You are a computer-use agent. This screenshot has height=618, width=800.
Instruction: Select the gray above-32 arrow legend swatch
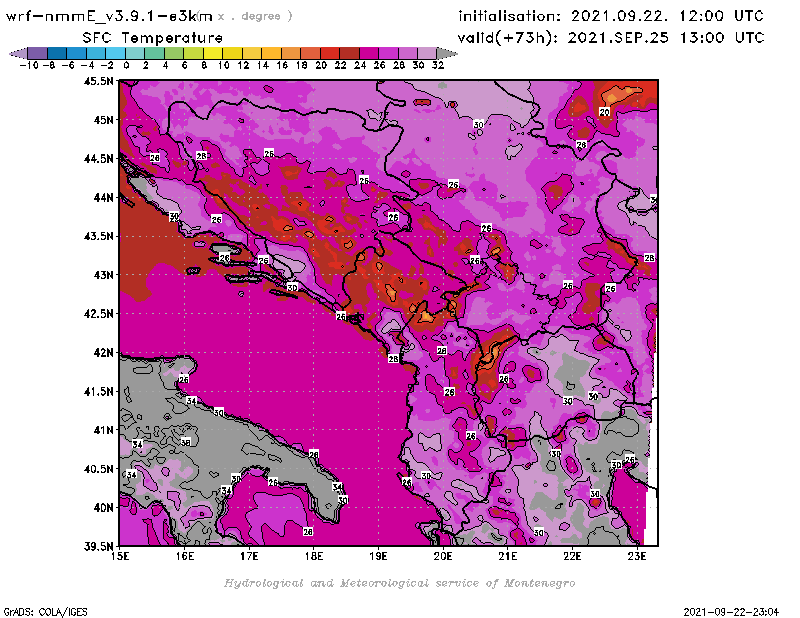click(447, 53)
